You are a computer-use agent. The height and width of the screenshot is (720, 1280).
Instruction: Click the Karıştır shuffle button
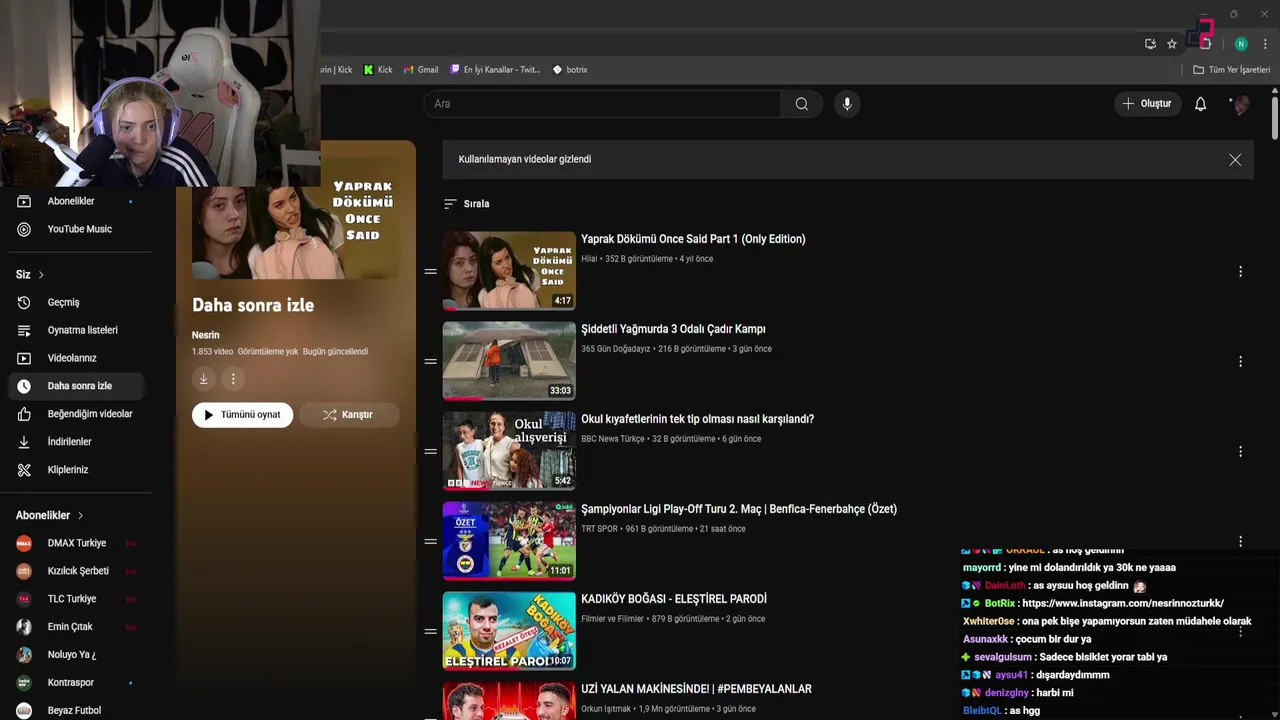tap(347, 415)
